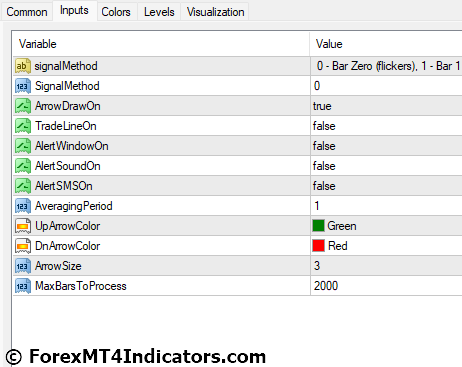462x367 pixels.
Task: Click the integer icon beside AveragingPeriod
Action: coord(23,206)
